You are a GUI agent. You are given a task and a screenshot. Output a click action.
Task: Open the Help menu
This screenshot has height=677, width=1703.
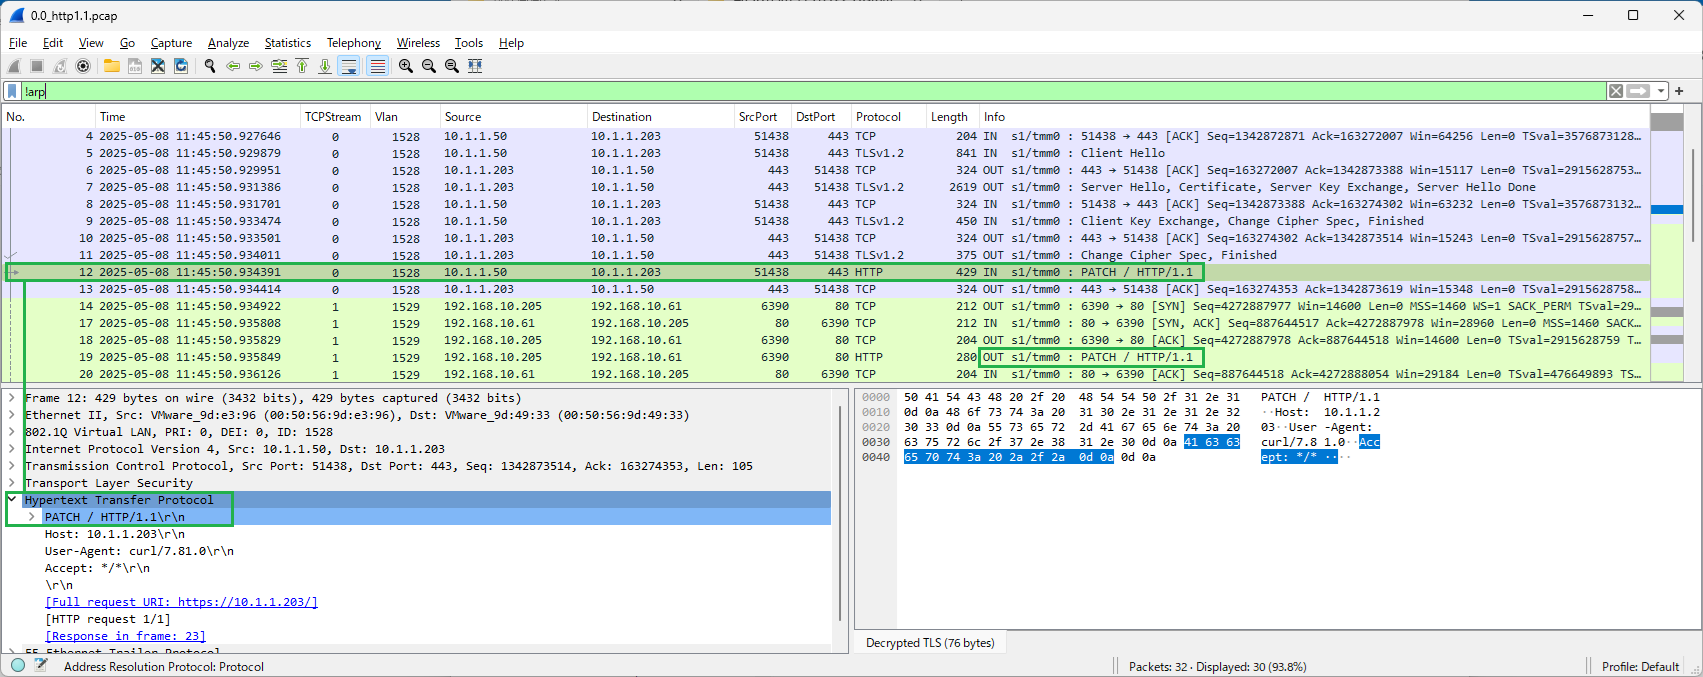point(511,43)
